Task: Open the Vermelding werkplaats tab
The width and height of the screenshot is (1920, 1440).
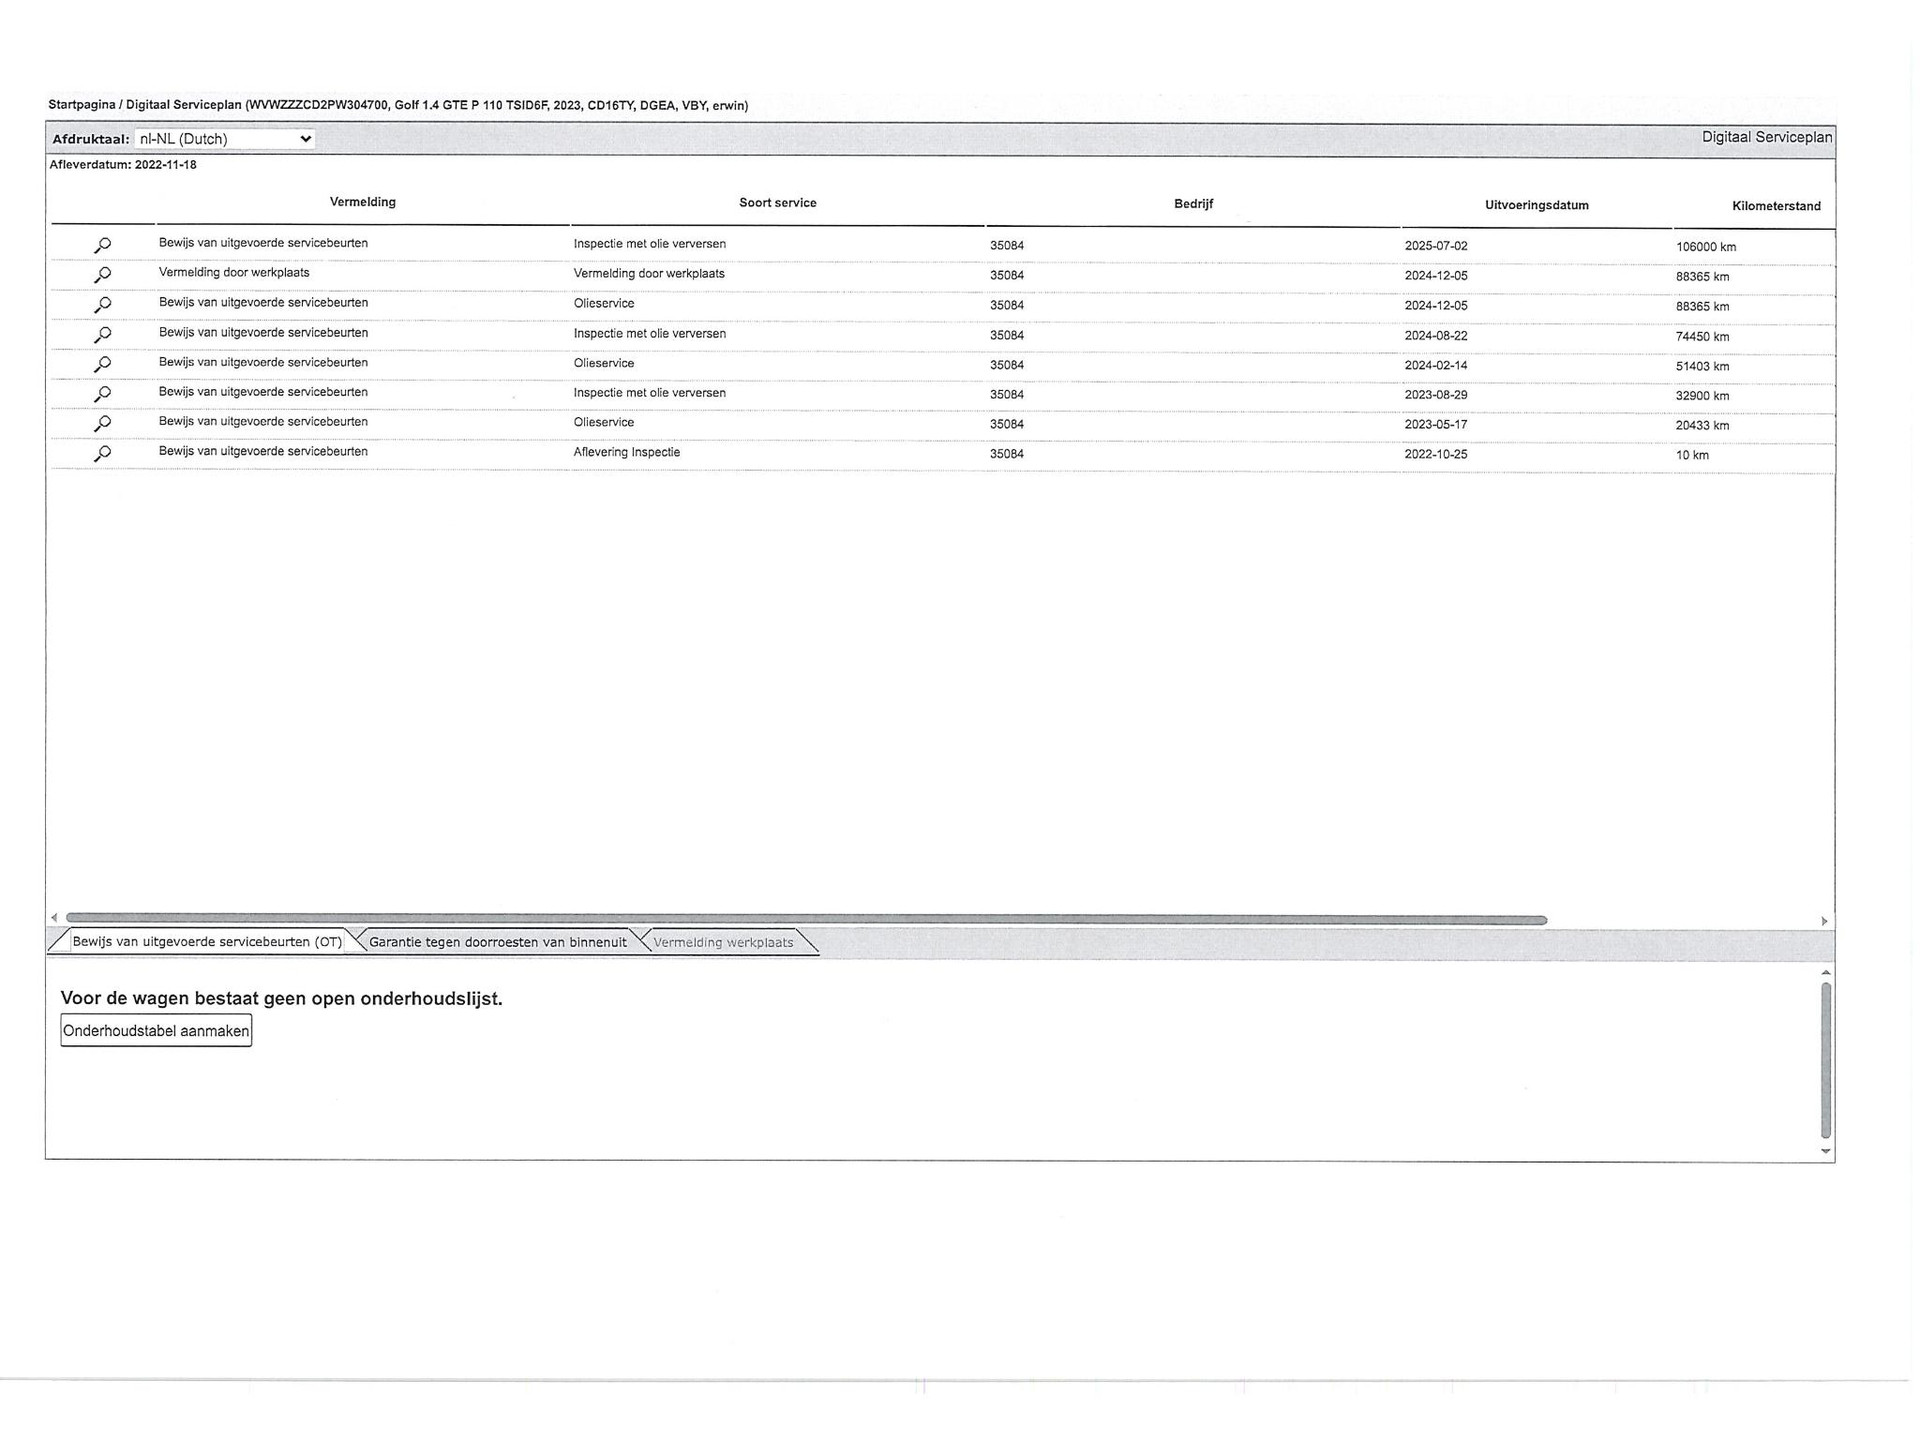Action: (x=723, y=942)
